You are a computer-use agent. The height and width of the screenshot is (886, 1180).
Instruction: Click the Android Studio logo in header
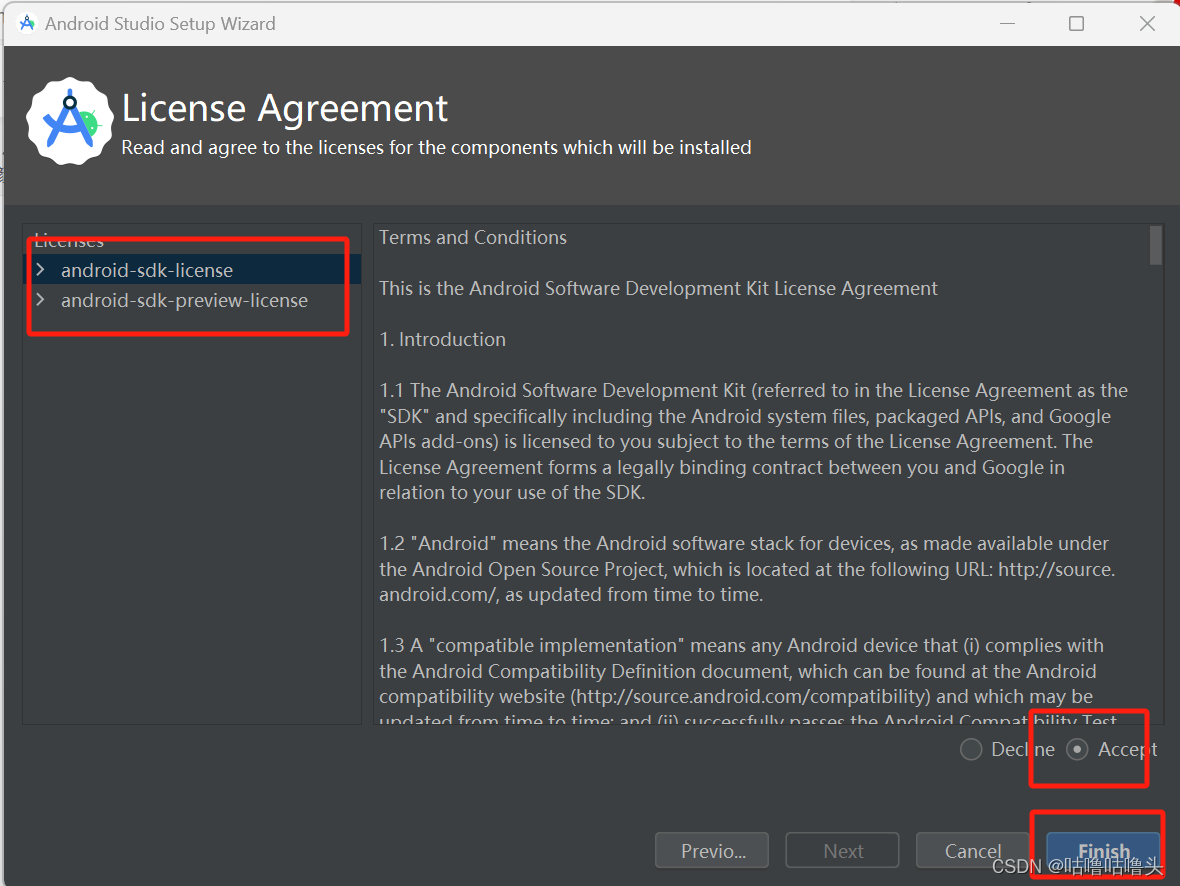click(70, 121)
